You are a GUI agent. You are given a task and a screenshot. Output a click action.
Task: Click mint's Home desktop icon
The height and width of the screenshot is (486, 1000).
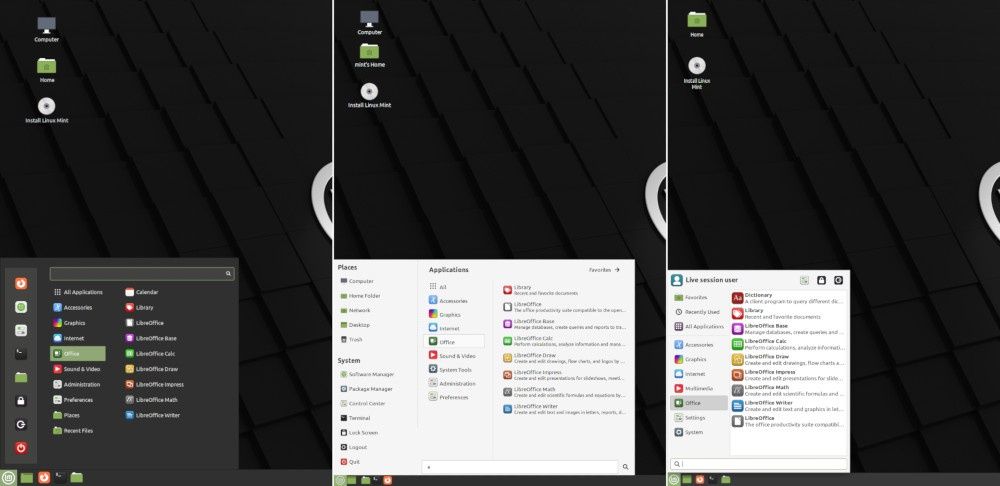pyautogui.click(x=369, y=55)
